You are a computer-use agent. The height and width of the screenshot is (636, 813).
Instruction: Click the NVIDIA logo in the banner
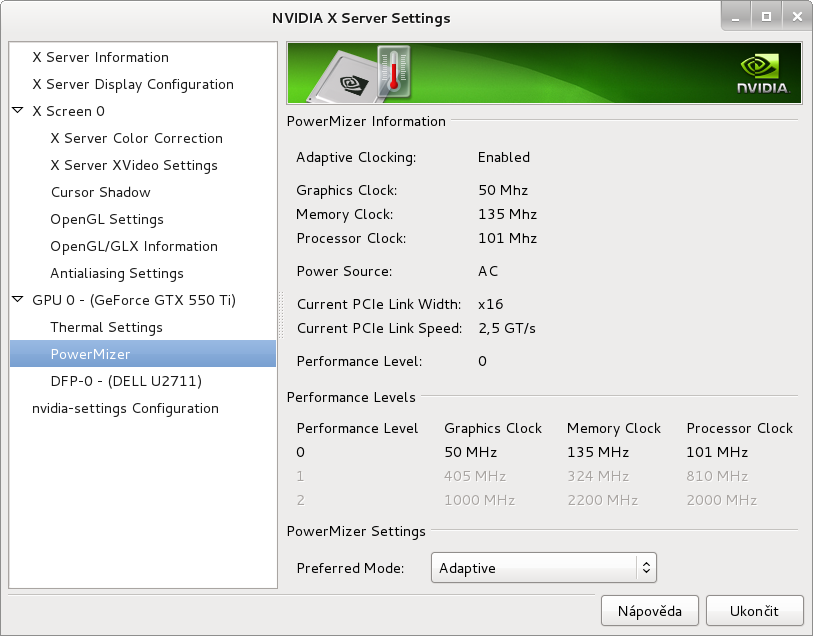tap(763, 74)
